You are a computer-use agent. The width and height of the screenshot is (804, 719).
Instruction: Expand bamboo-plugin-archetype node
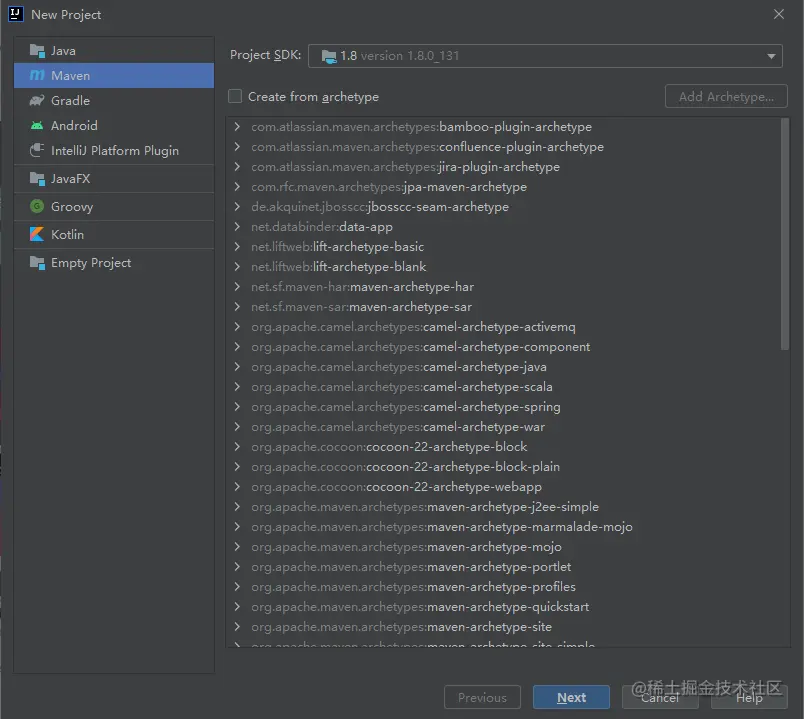(x=237, y=127)
